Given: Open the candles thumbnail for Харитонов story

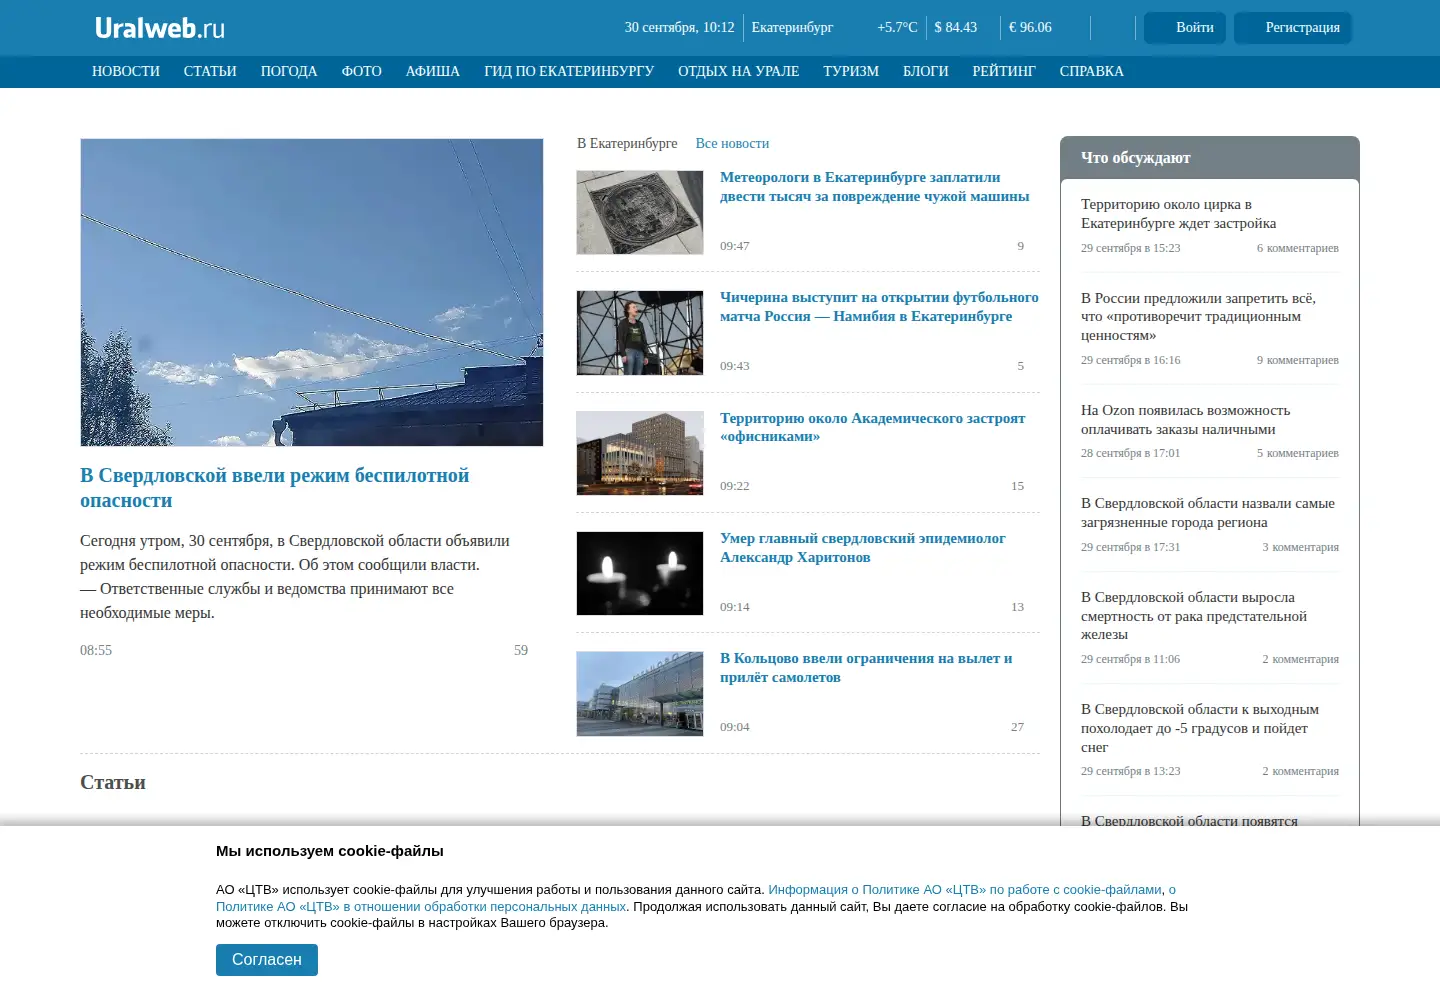Looking at the screenshot, I should coord(640,573).
